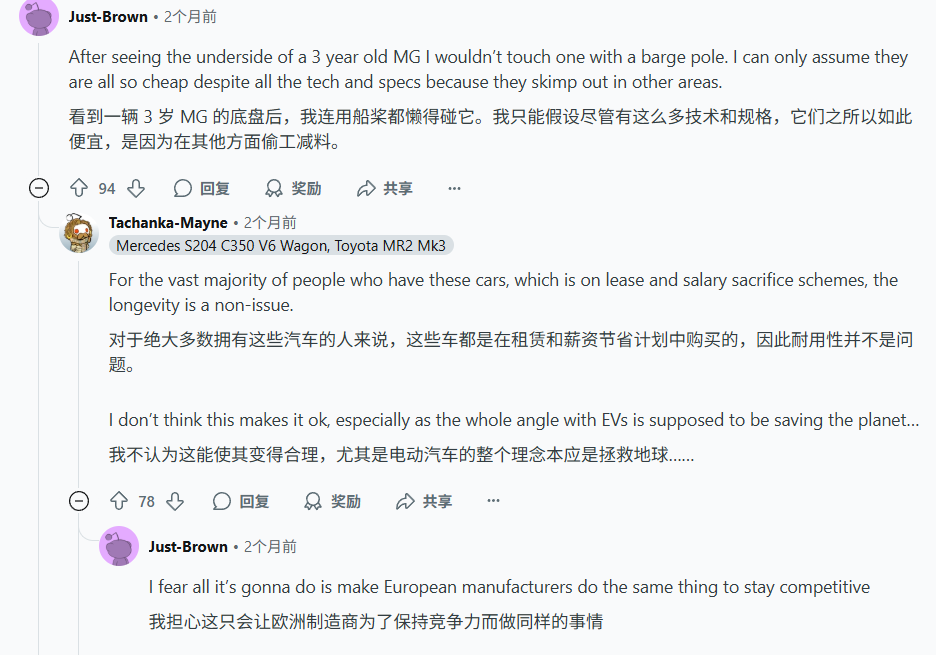This screenshot has height=655, width=936.
Task: Click the award icon under the 94-vote comment
Action: (x=274, y=188)
